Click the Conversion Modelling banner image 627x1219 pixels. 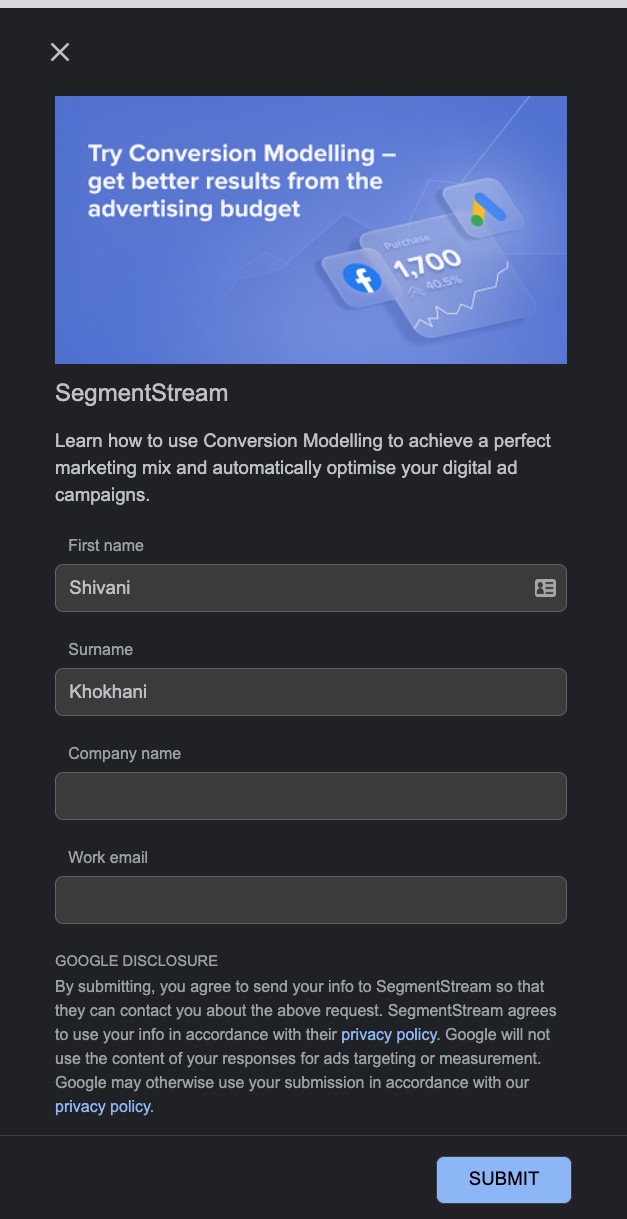(x=310, y=229)
